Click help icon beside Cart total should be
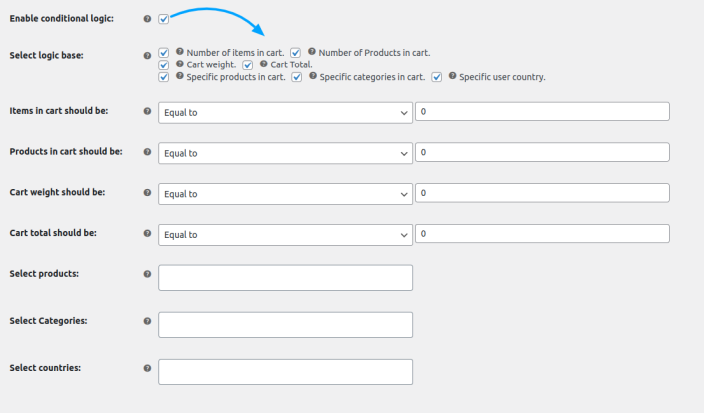The height and width of the screenshot is (413, 704). (x=148, y=234)
